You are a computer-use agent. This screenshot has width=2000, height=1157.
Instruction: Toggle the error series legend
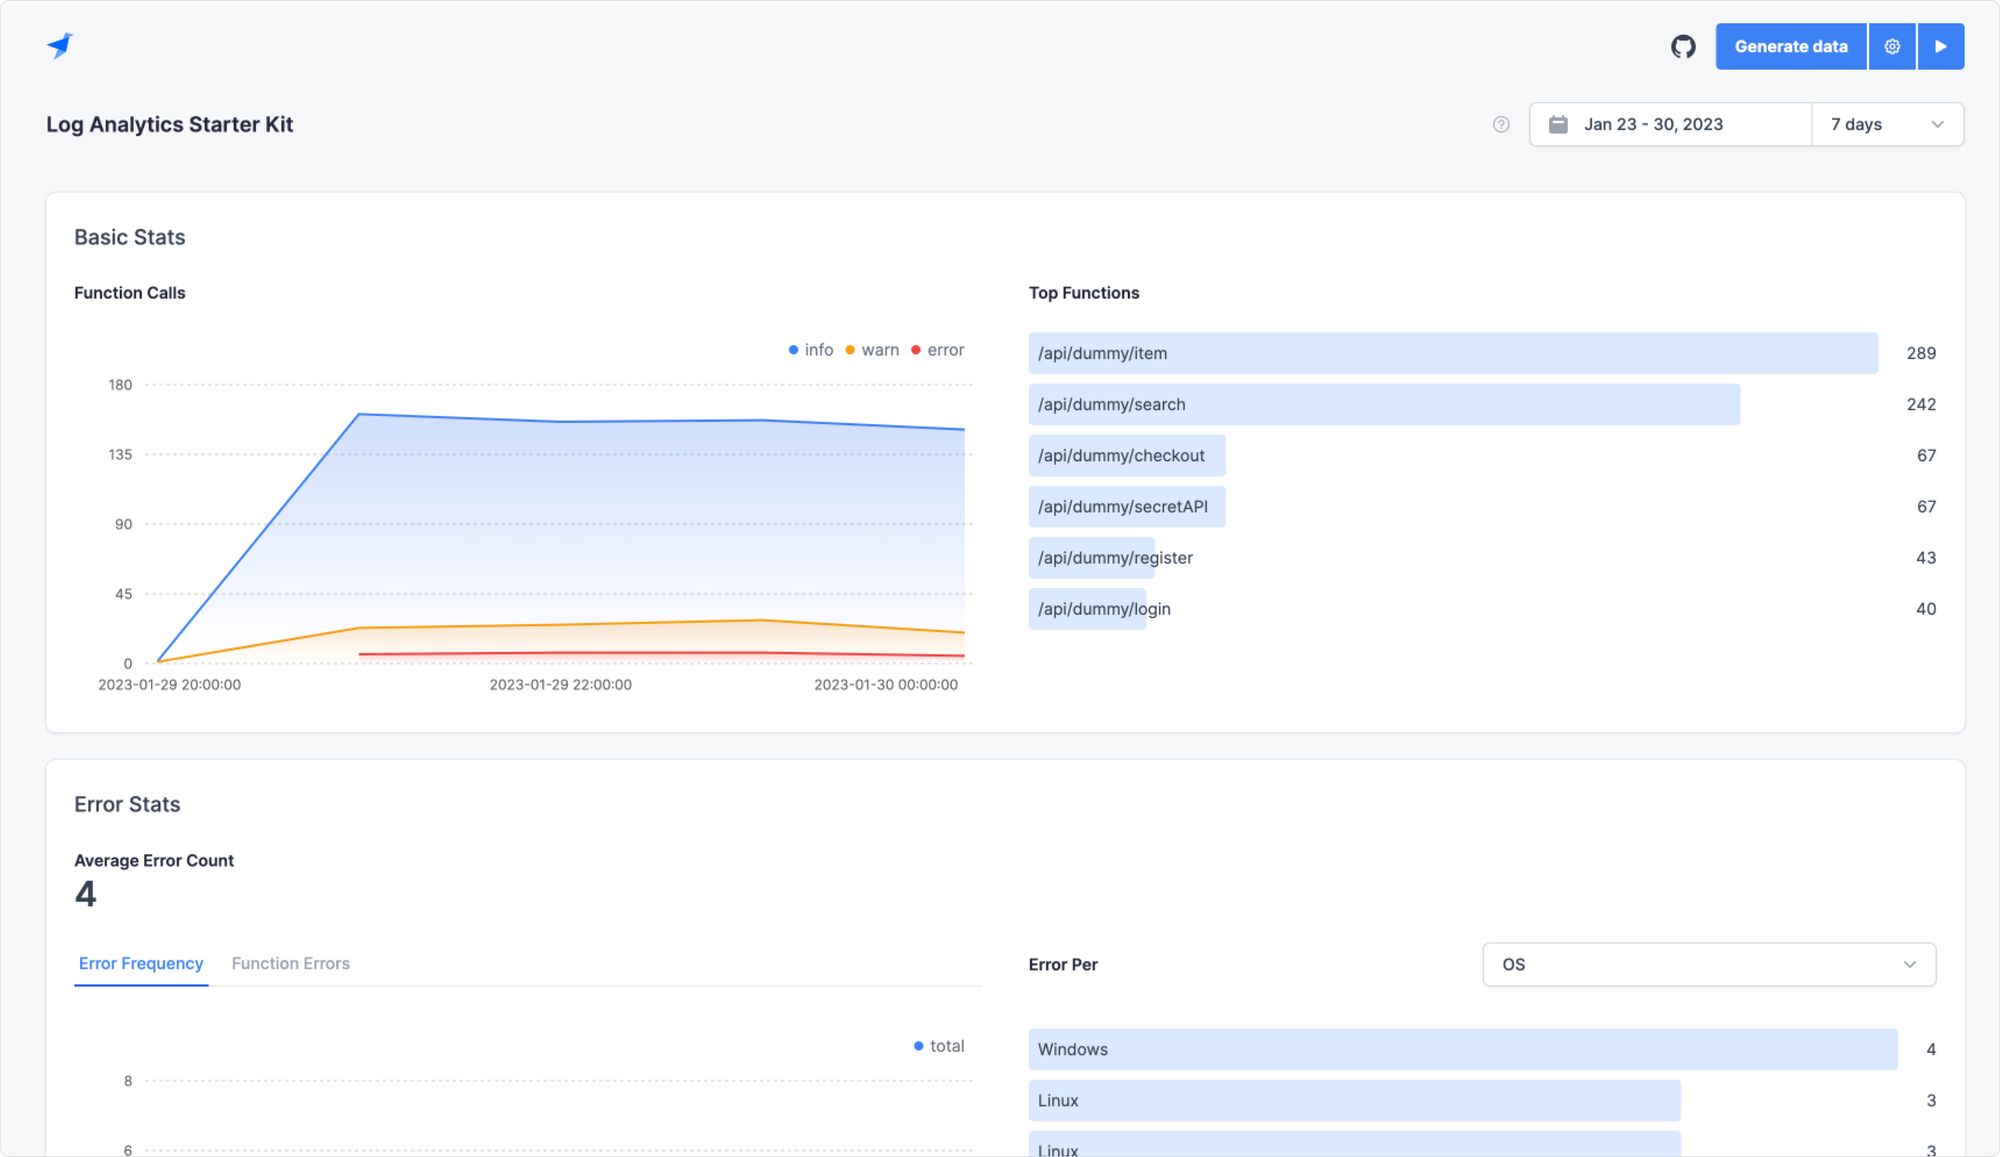tap(938, 350)
